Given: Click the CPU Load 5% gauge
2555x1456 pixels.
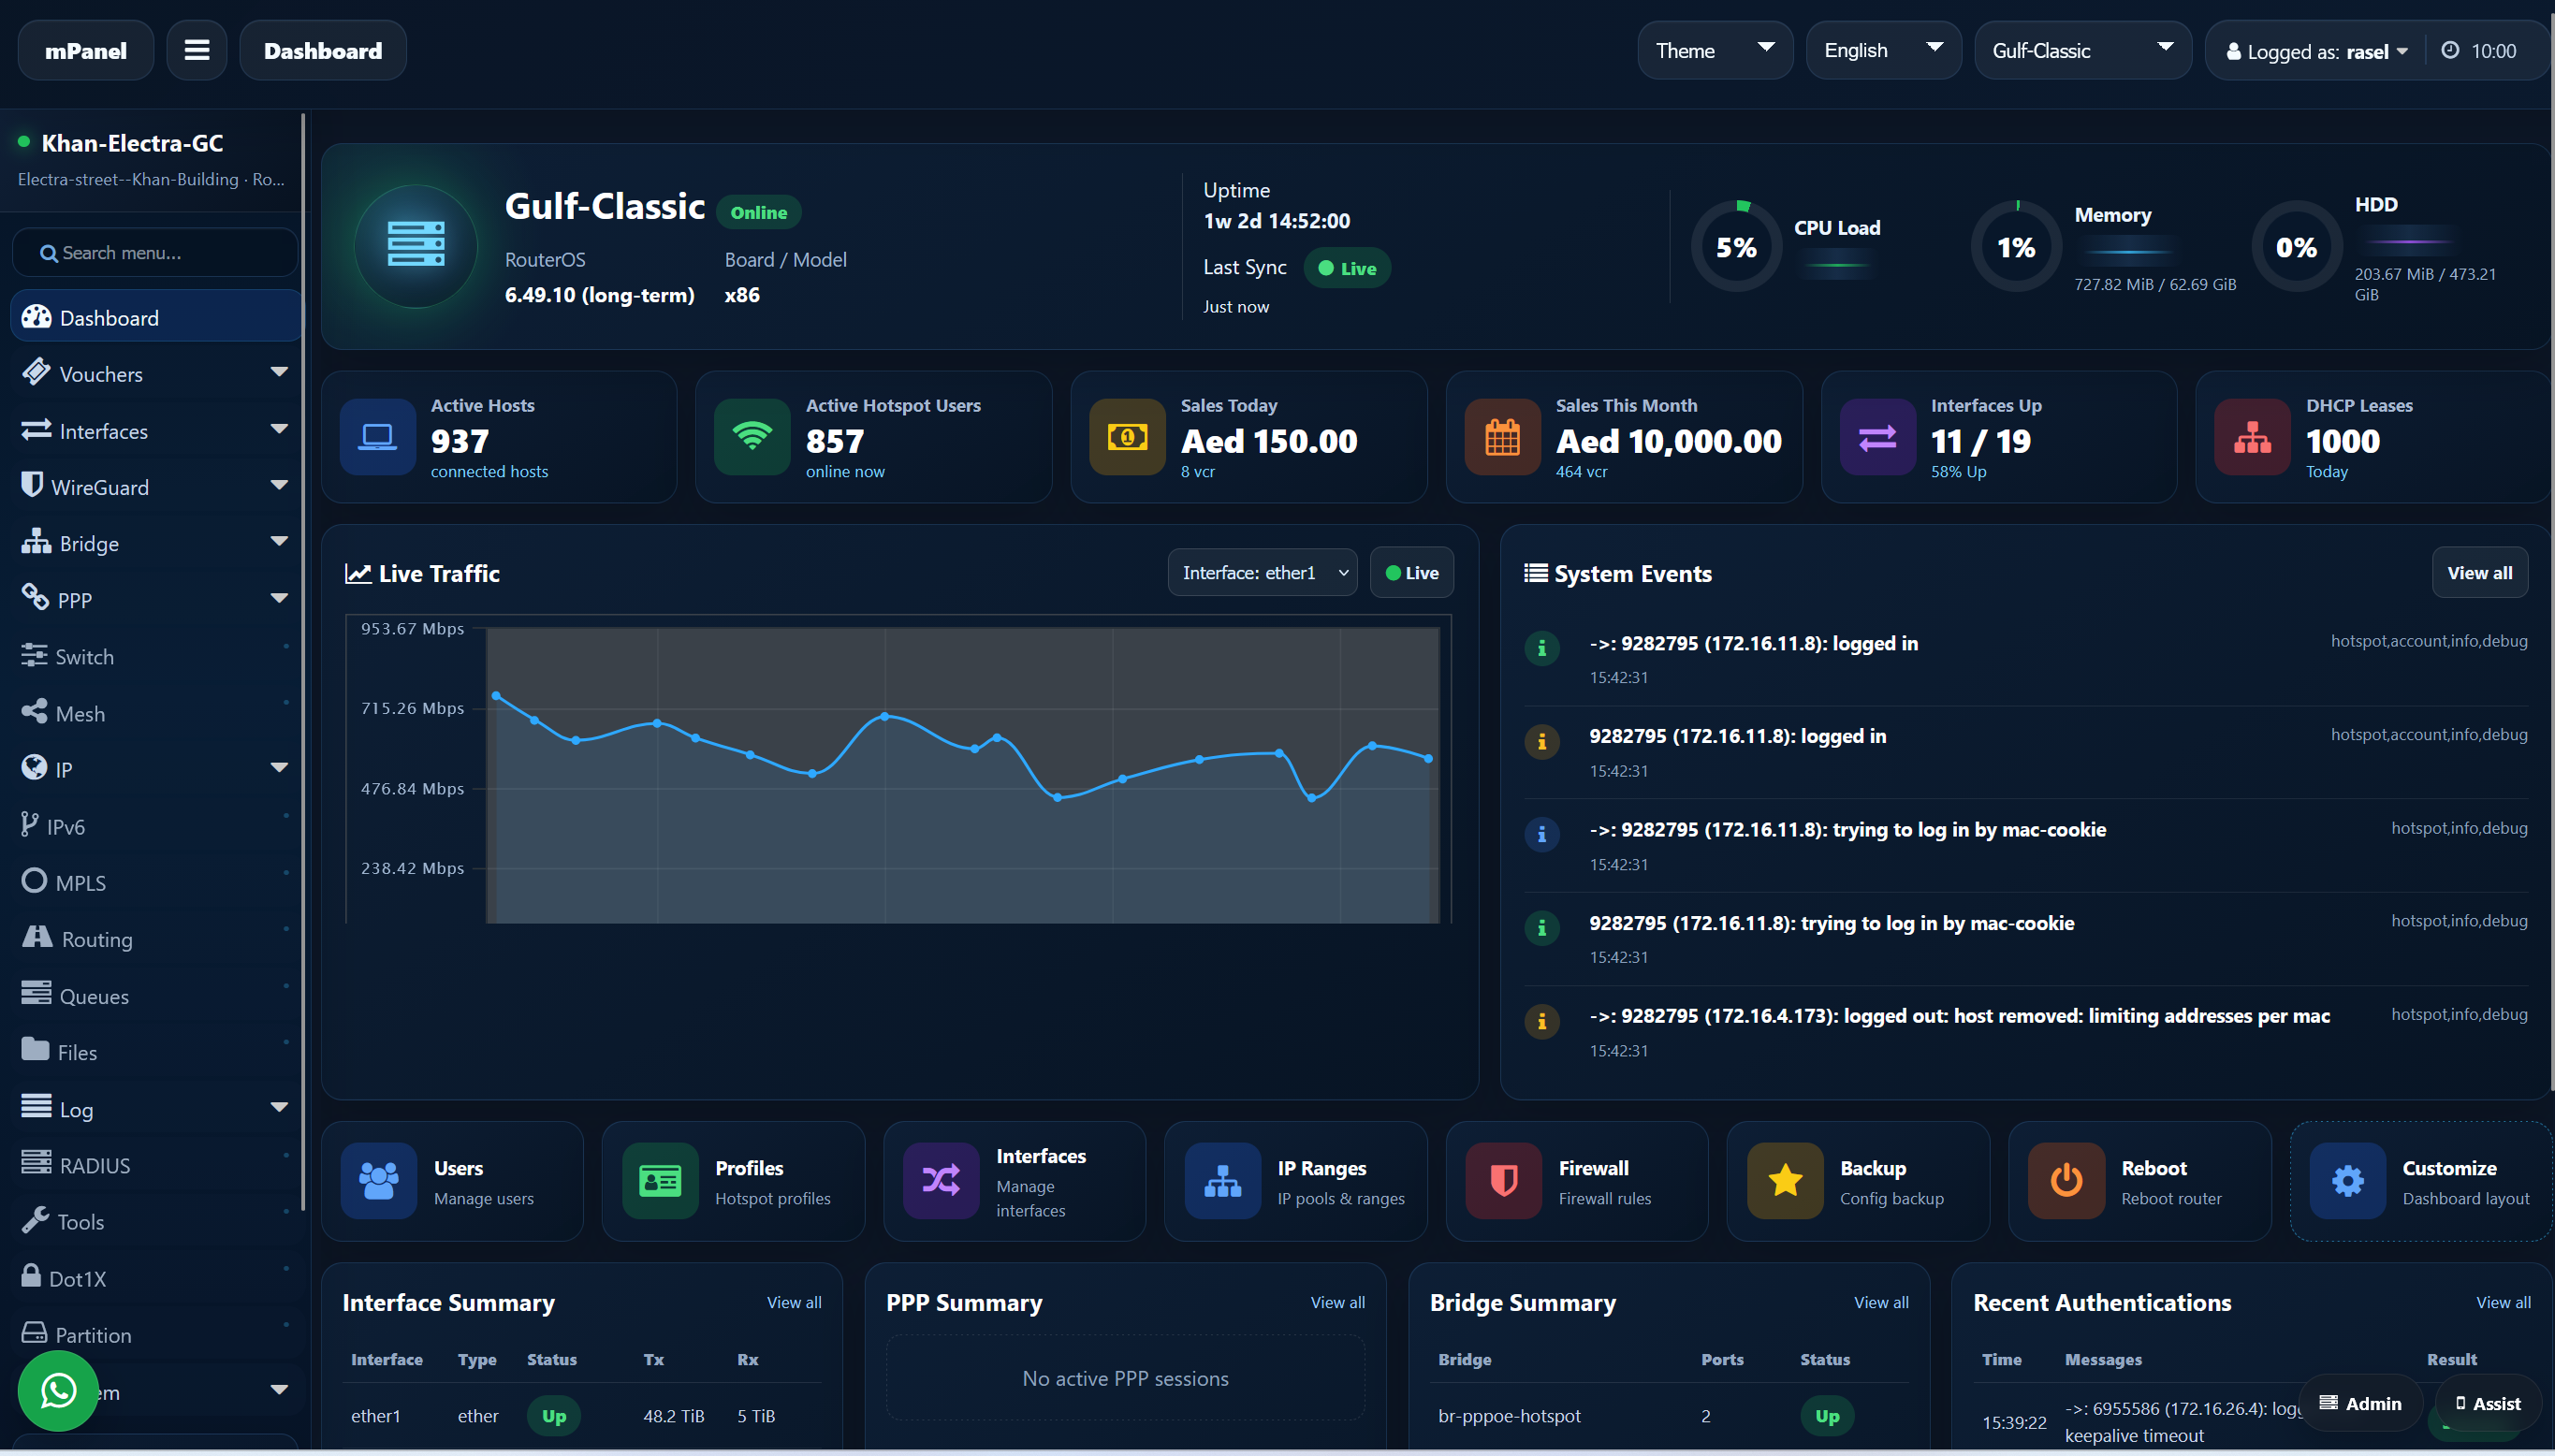Looking at the screenshot, I should coord(1736,247).
